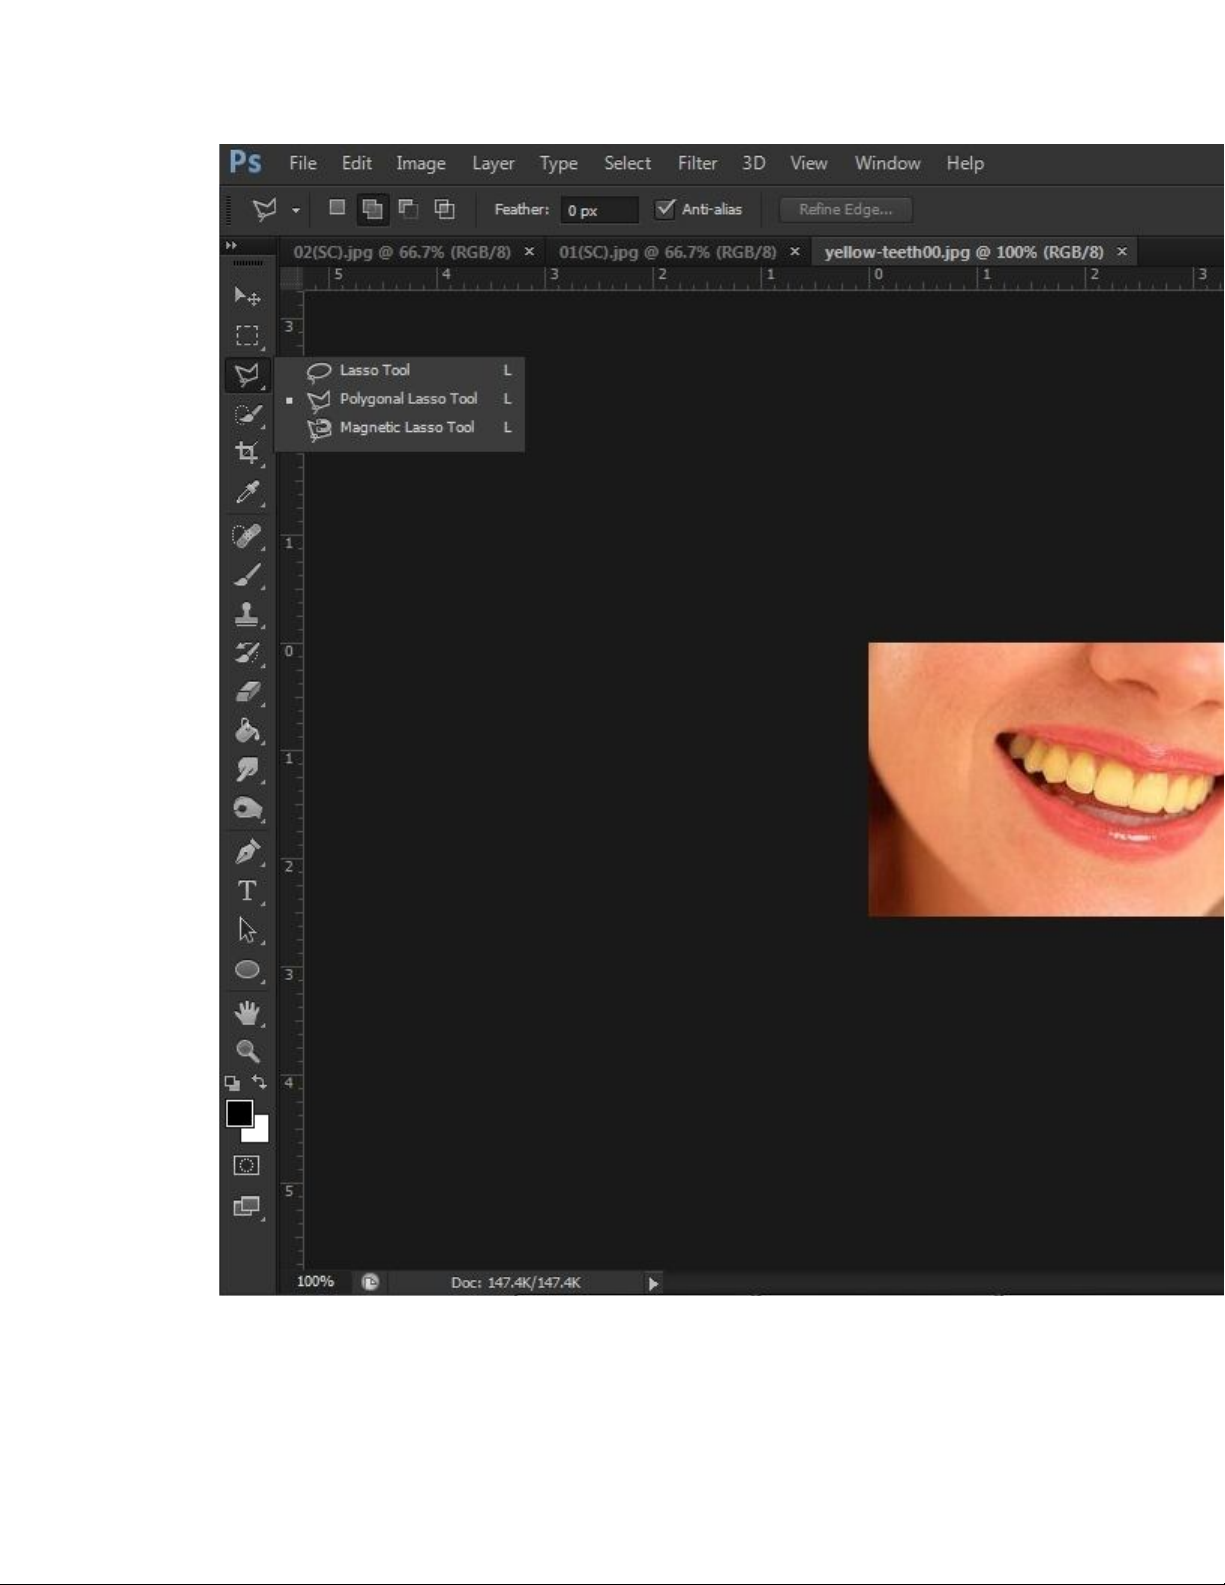Choose Magnetic Lasso Tool from flyout

(406, 428)
